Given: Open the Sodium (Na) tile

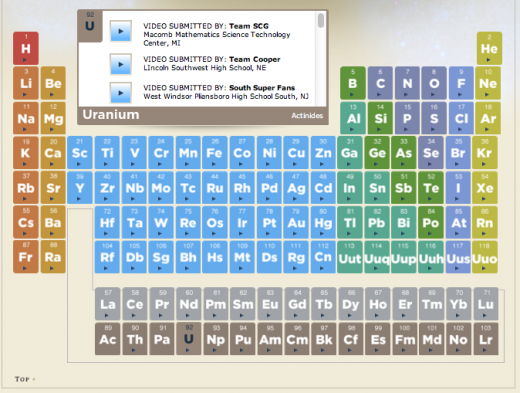Looking at the screenshot, I should coord(26,118).
